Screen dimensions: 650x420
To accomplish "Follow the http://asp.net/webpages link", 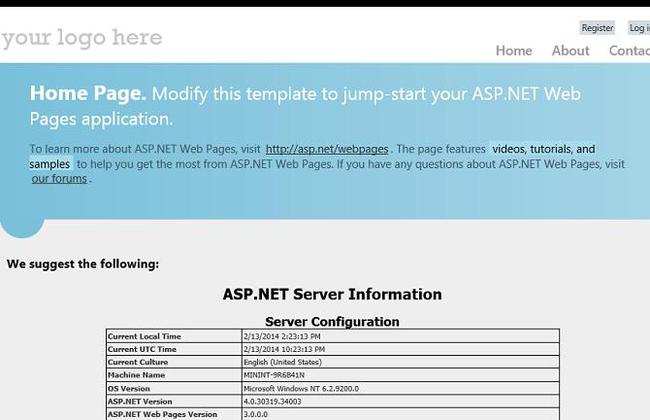I will (327, 149).
